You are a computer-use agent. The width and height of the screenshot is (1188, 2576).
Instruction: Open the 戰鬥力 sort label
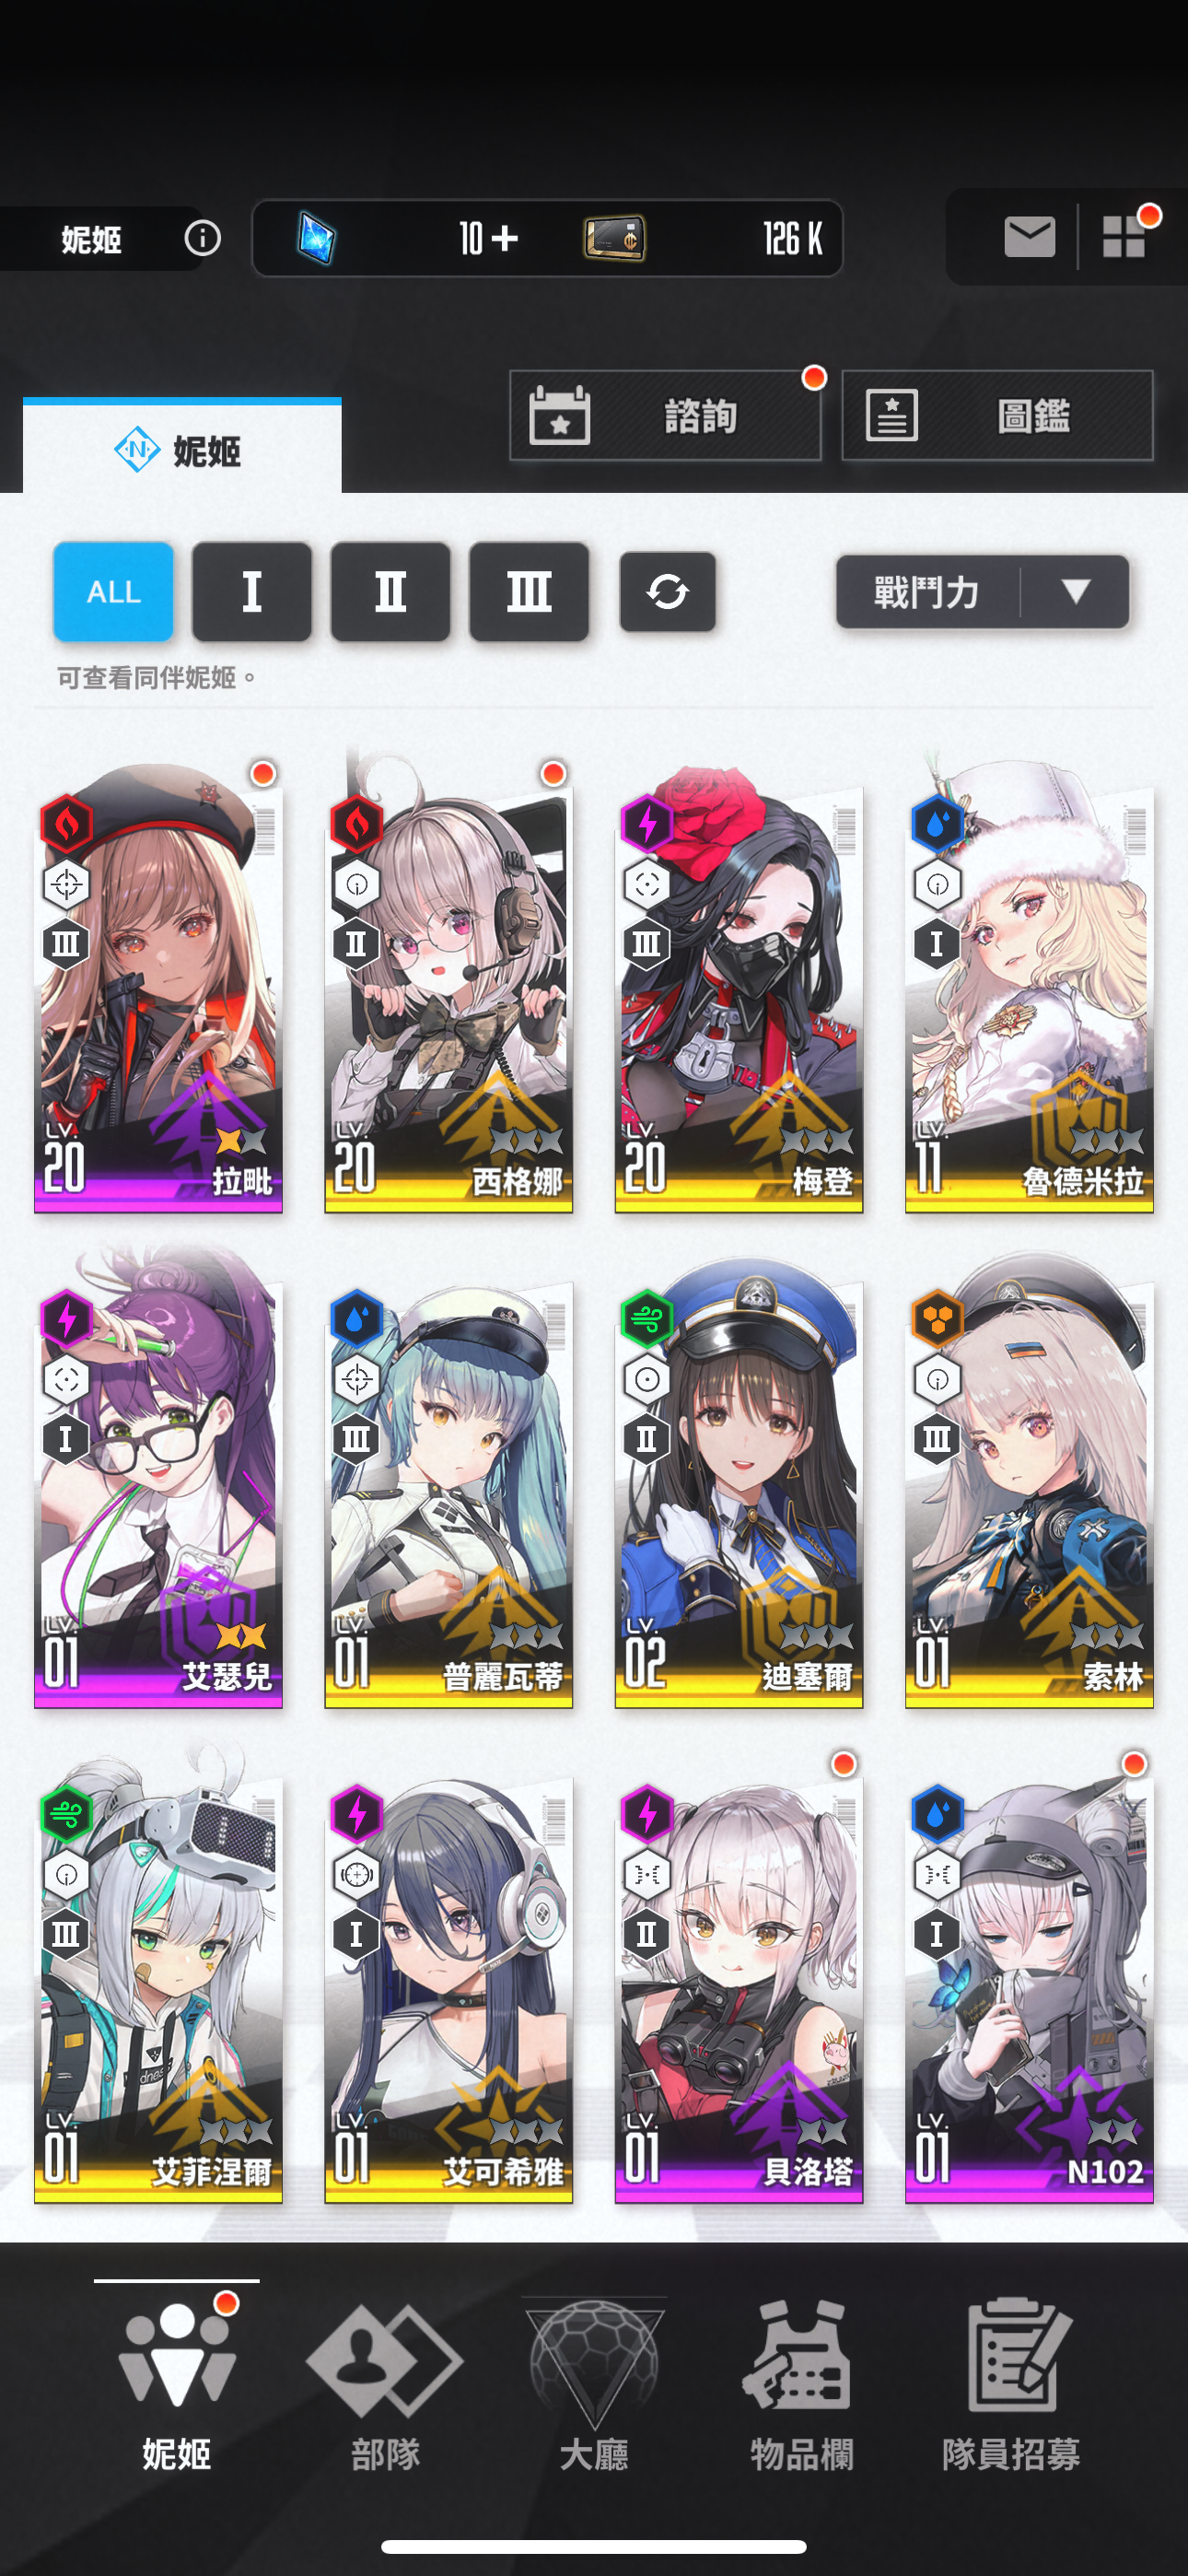point(926,592)
